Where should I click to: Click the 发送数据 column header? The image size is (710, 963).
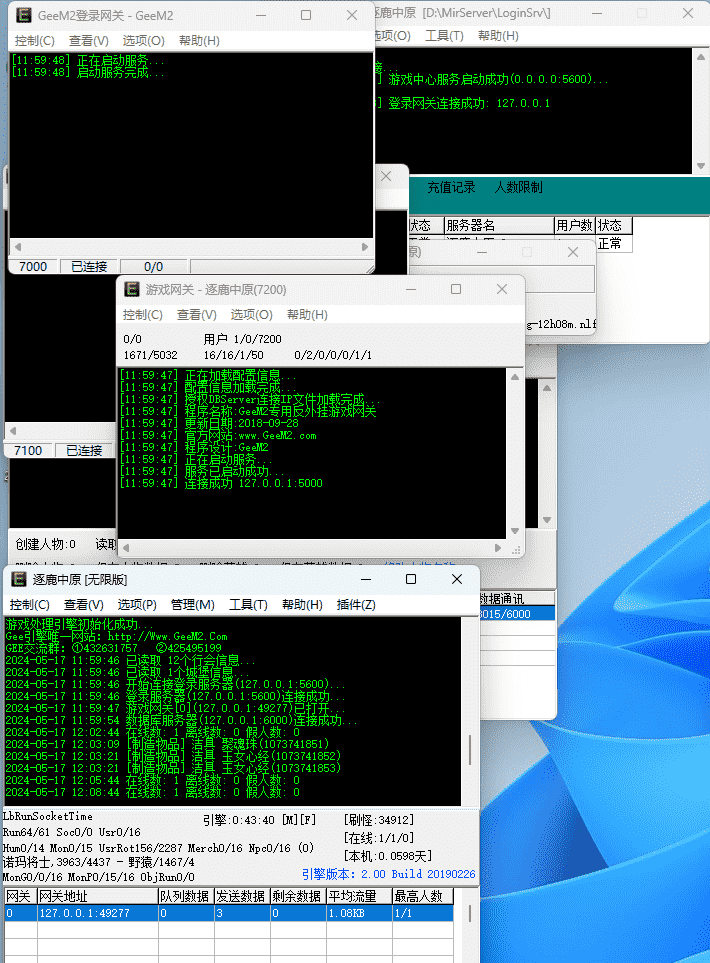pos(242,897)
